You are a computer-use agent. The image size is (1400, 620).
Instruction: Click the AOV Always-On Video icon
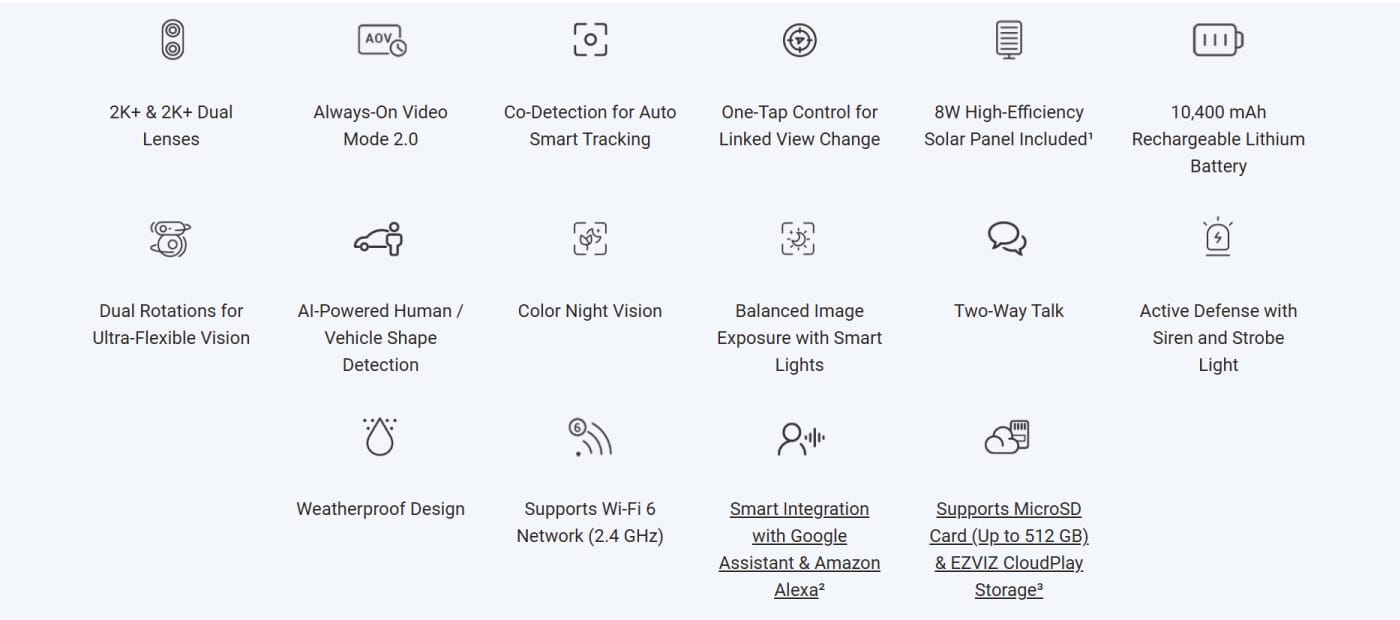pyautogui.click(x=382, y=40)
